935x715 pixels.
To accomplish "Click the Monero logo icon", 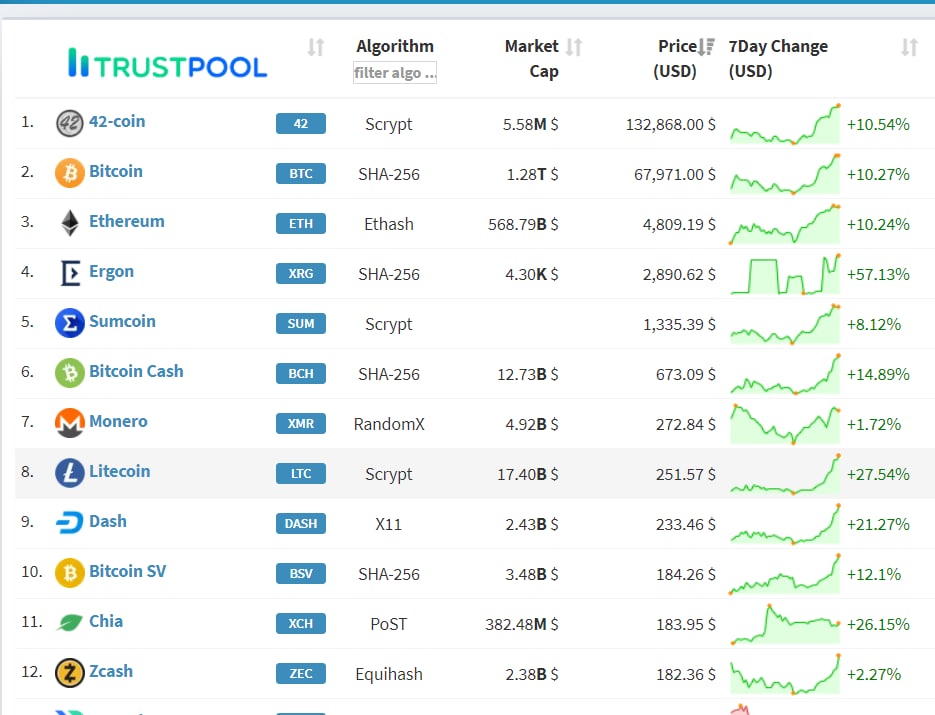I will click(70, 423).
